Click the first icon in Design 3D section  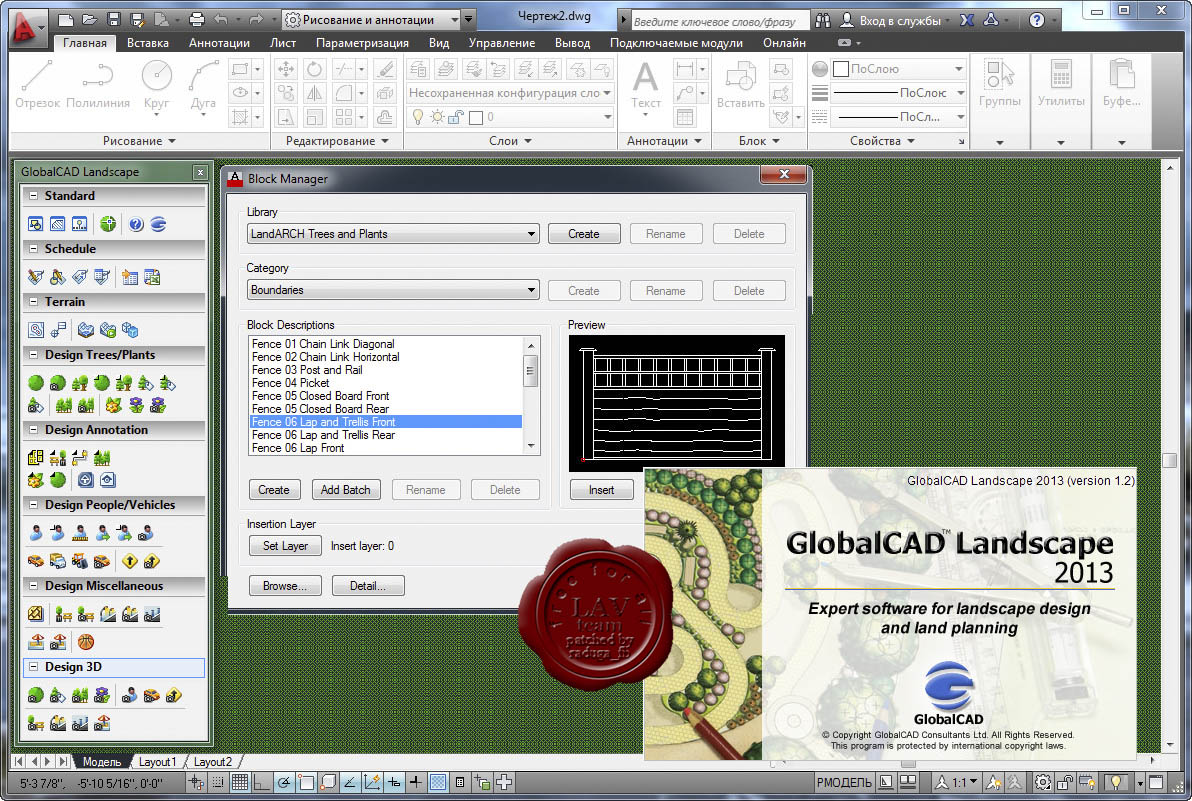pyautogui.click(x=36, y=695)
